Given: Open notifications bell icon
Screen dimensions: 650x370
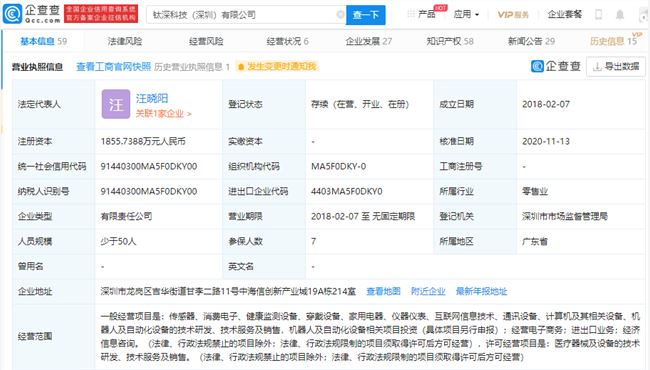Looking at the screenshot, I should [x=620, y=15].
